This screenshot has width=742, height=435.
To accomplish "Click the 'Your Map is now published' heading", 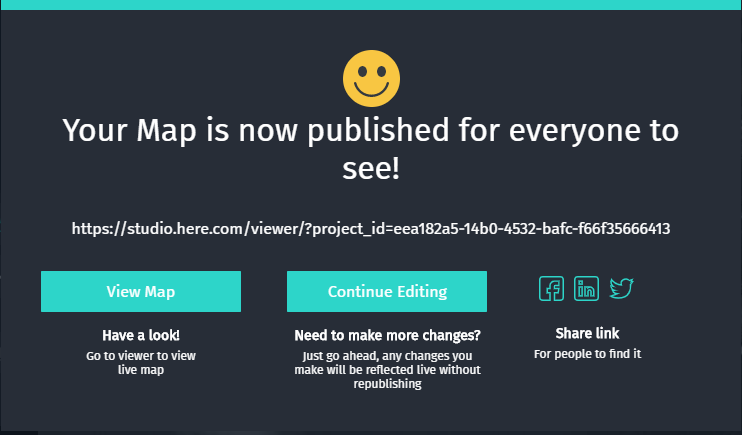I will (x=371, y=149).
